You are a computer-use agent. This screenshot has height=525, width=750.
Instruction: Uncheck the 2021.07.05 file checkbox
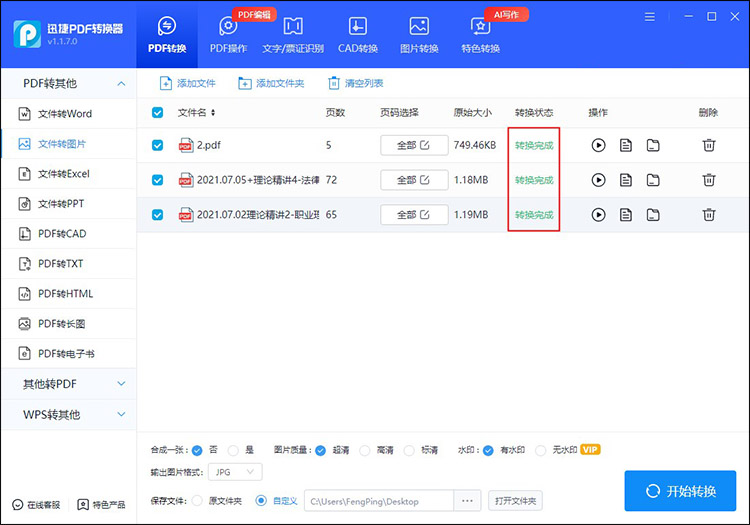pos(157,180)
